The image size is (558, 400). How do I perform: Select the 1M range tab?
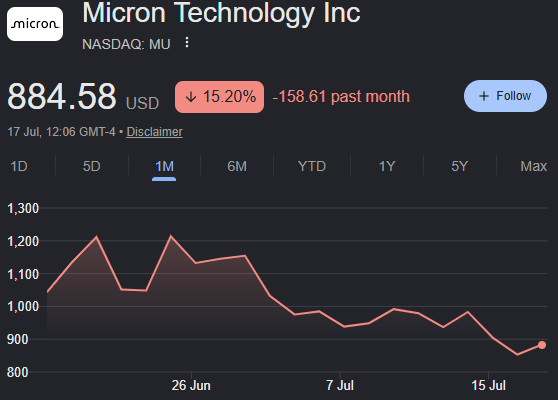point(164,166)
